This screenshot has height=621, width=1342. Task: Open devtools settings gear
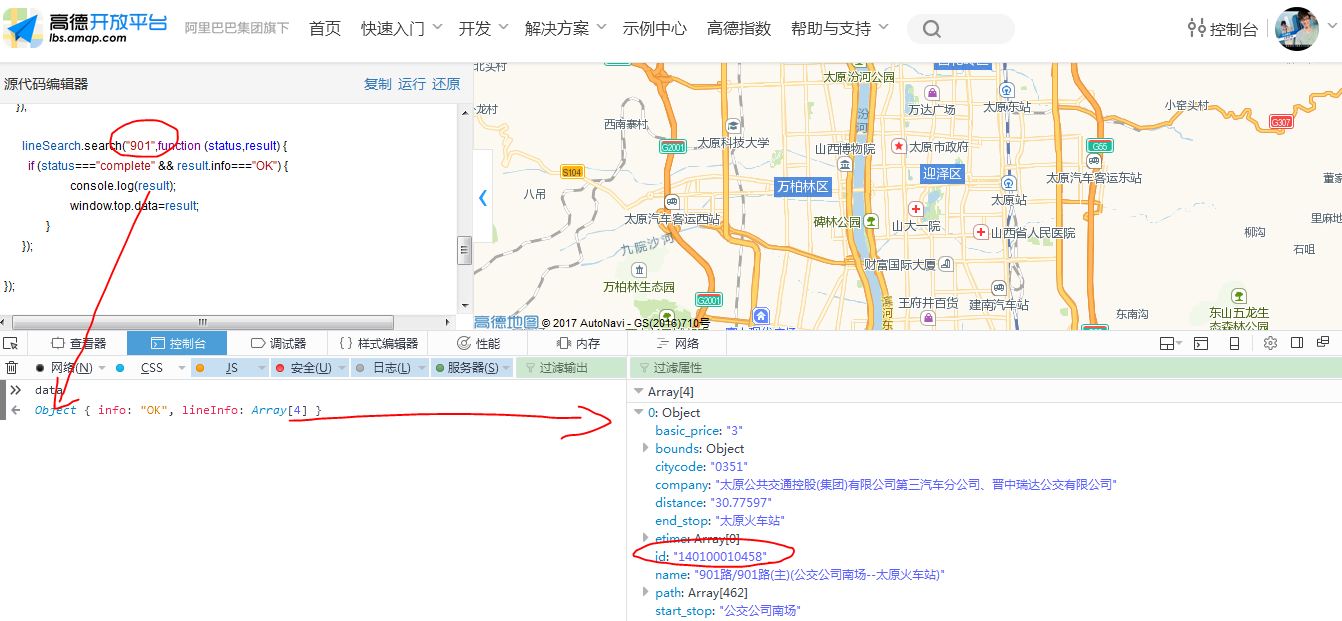[x=1270, y=343]
